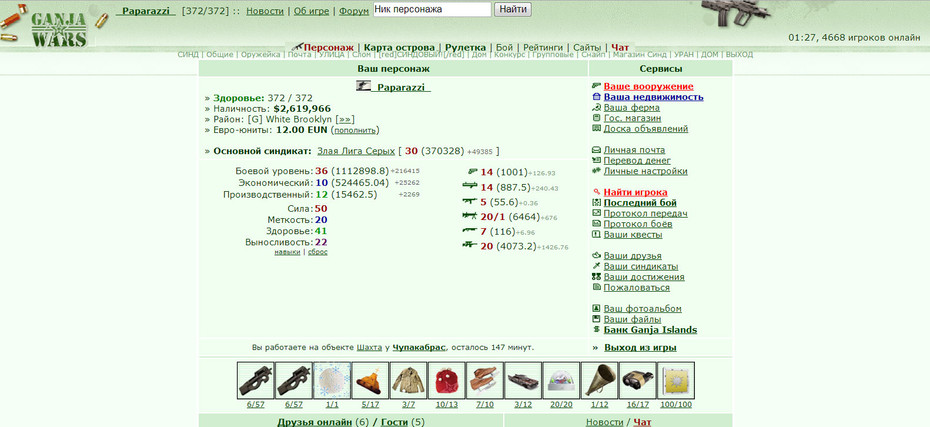Open the car item 3/12

(523, 381)
